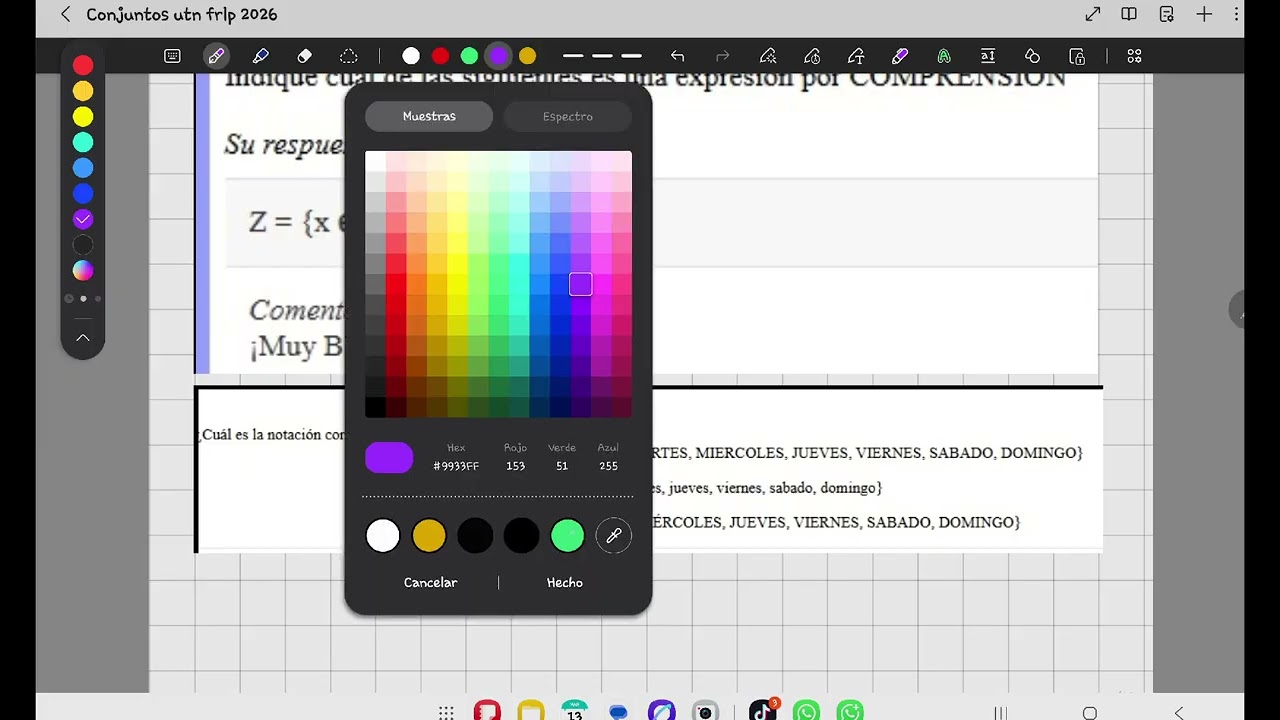Screen dimensions: 1280x720
Task: Choose the first stroke thickness preset
Action: point(573,56)
